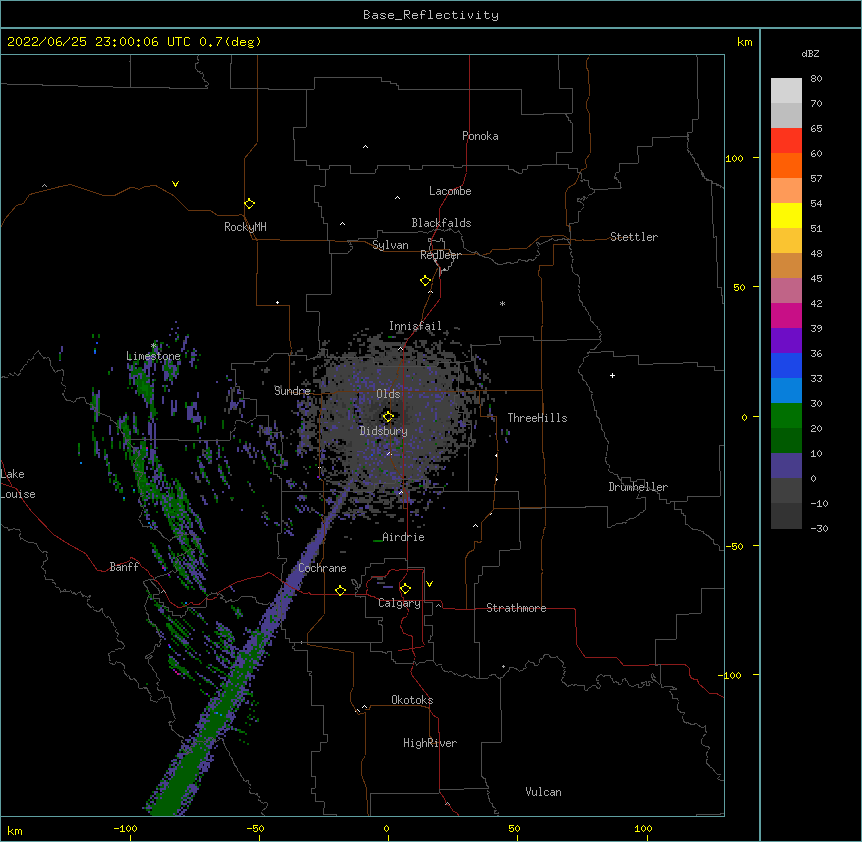
Task: Select the white asterisk above the Limestone label
Action: pyautogui.click(x=154, y=345)
